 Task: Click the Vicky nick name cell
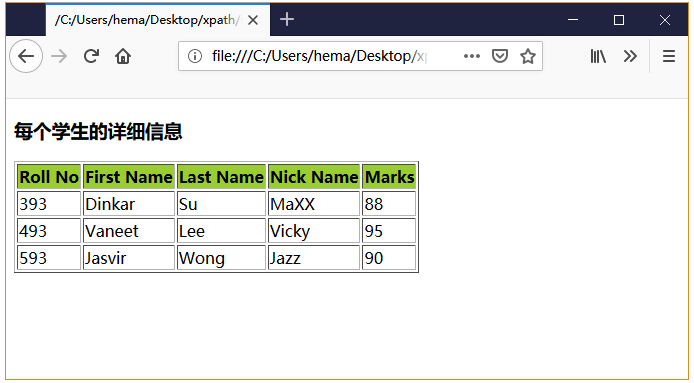[x=314, y=231]
